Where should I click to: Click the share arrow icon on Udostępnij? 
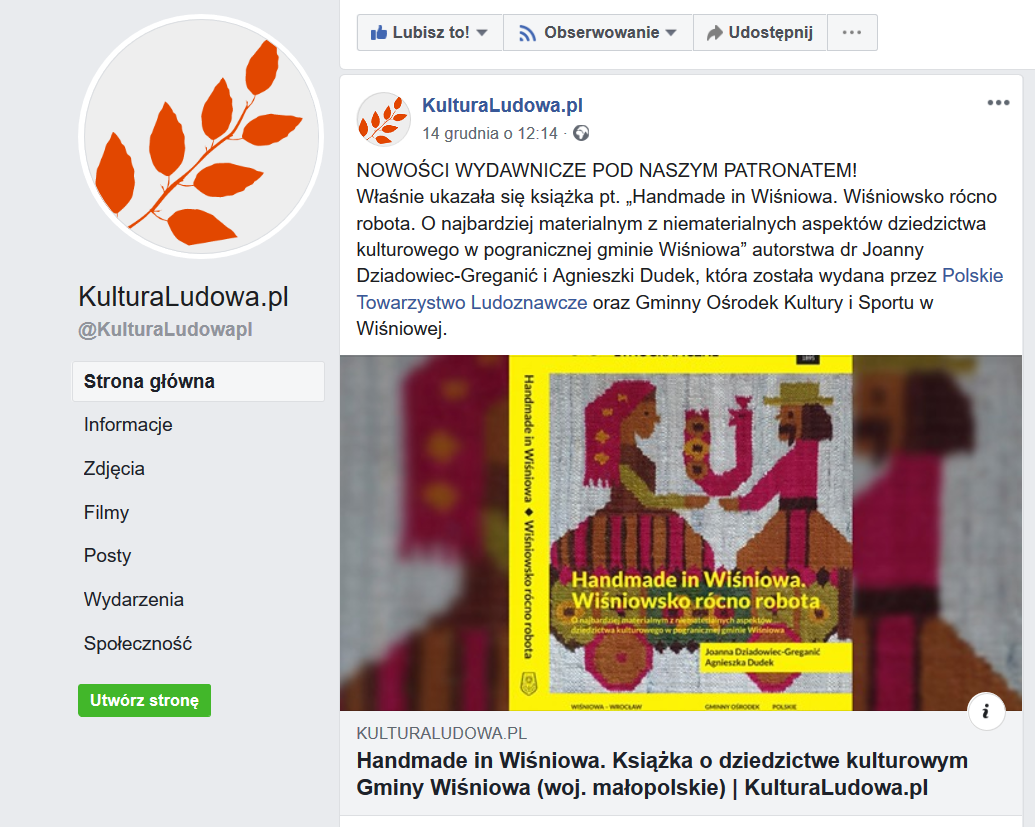click(x=714, y=33)
